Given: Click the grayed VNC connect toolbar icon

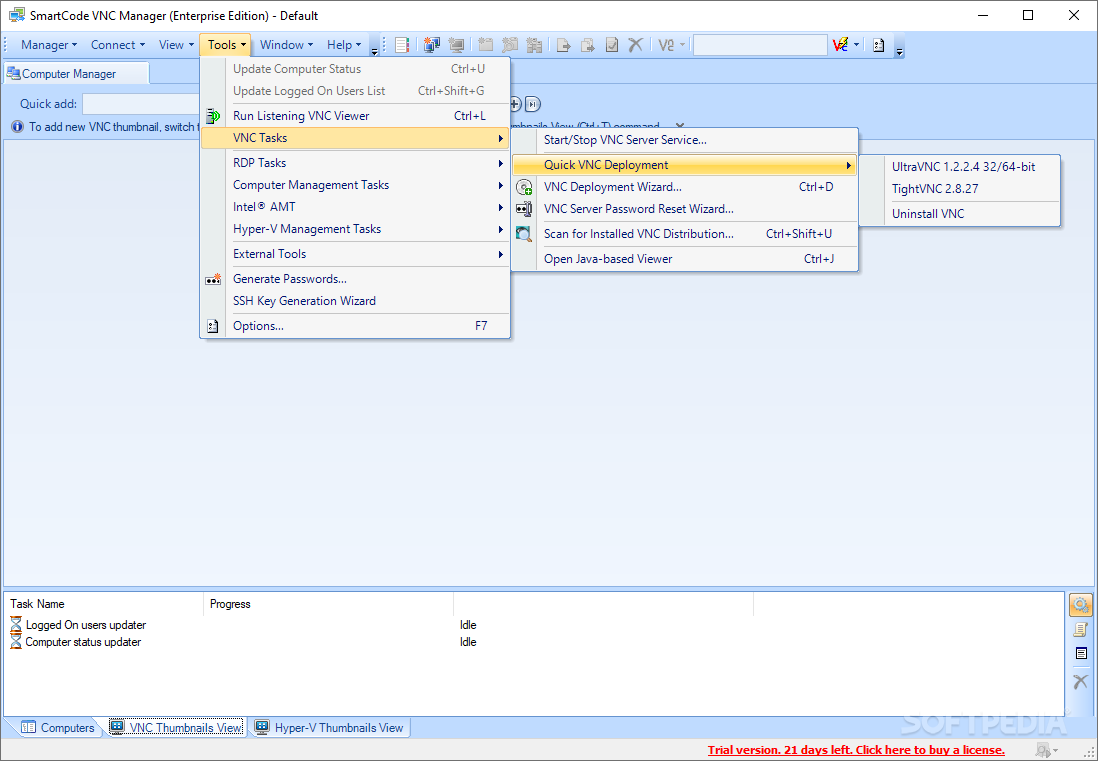Looking at the screenshot, I should pos(666,45).
